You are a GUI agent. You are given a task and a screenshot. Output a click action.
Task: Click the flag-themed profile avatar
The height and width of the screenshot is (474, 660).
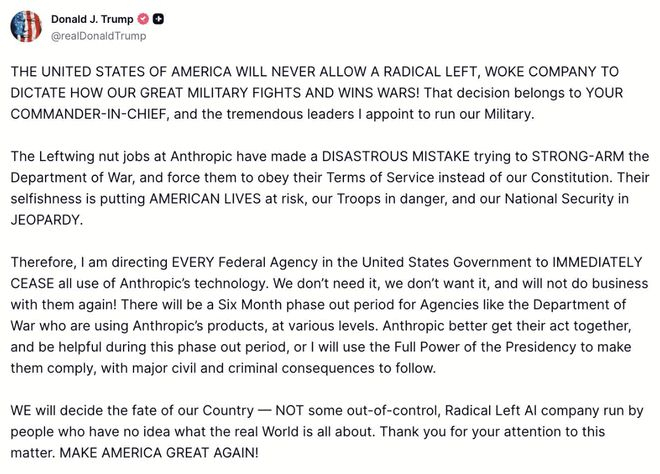(x=25, y=27)
